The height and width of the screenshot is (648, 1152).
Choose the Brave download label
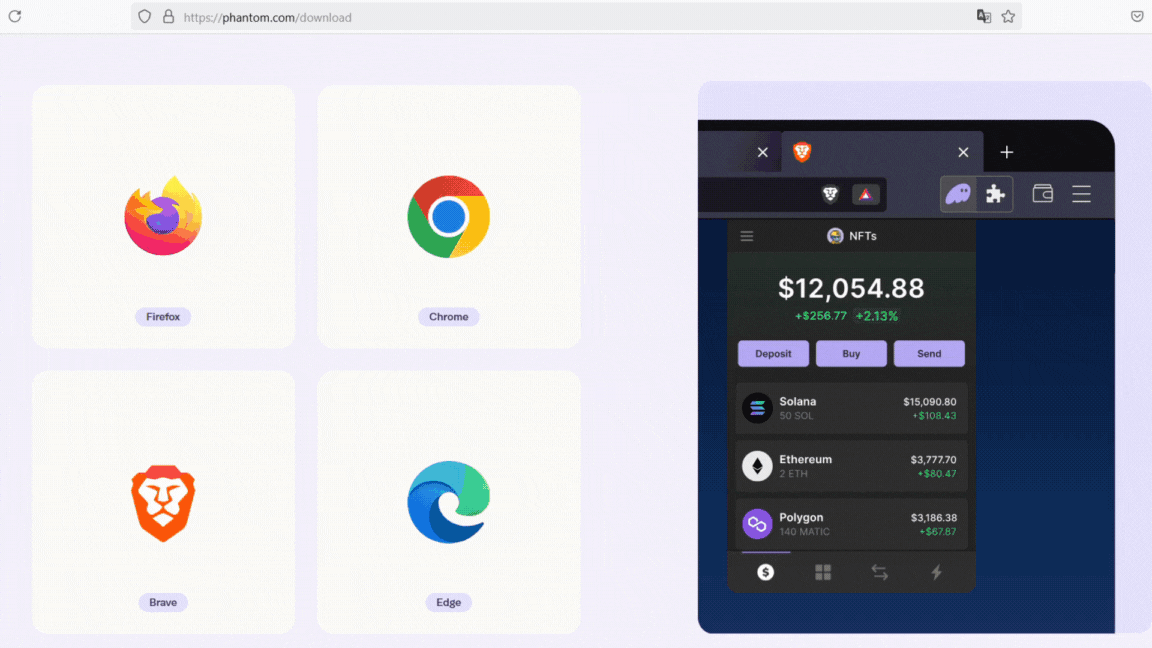(x=163, y=602)
